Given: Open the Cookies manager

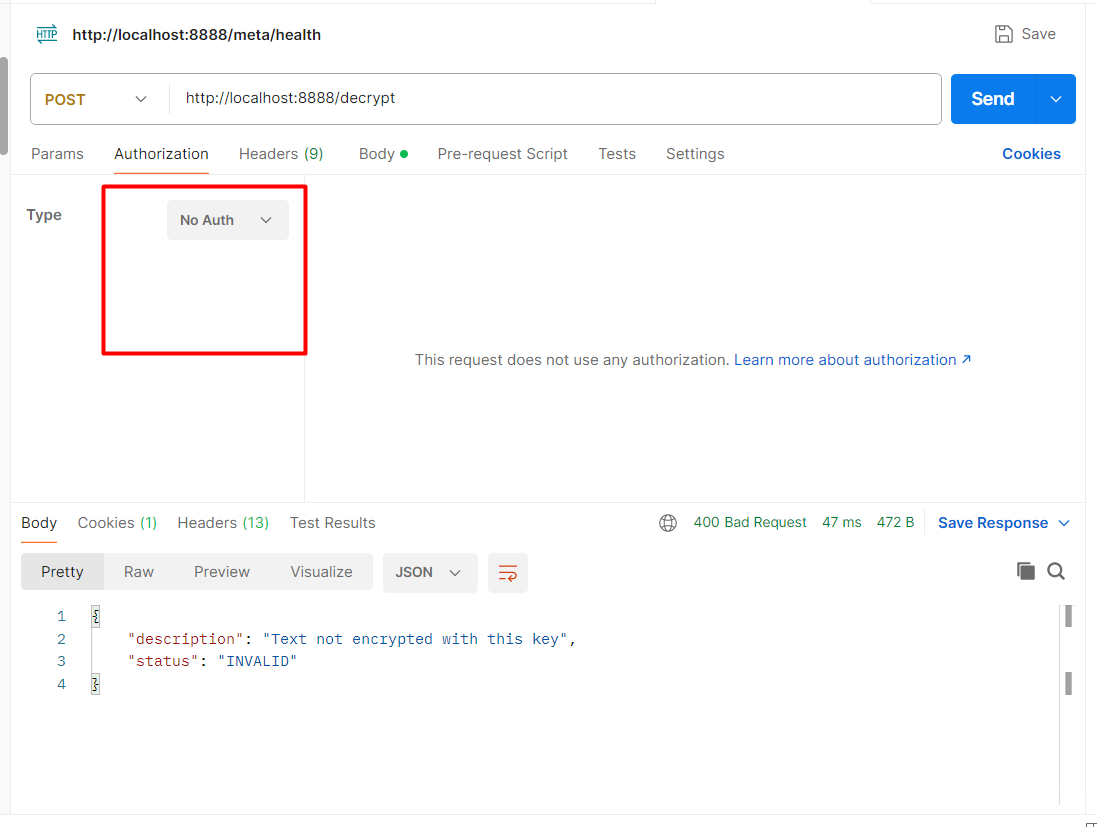Looking at the screenshot, I should [1031, 153].
